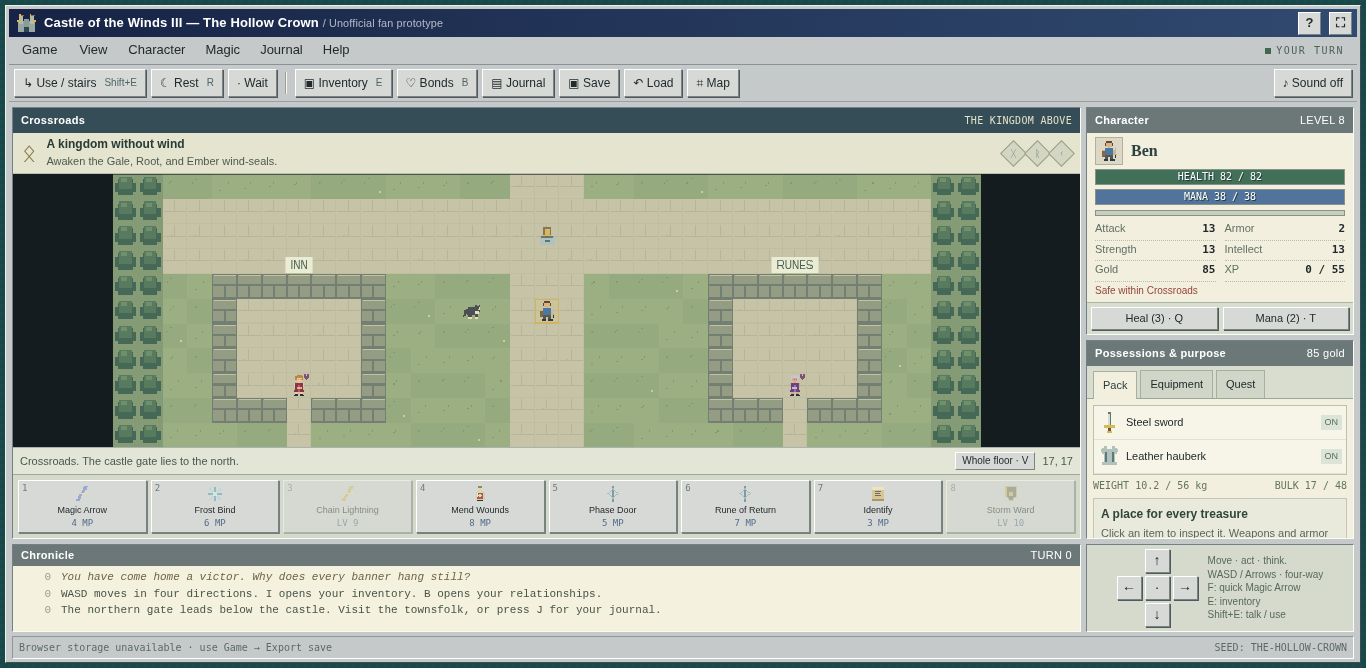Cast Phase Door spell

(x=613, y=506)
